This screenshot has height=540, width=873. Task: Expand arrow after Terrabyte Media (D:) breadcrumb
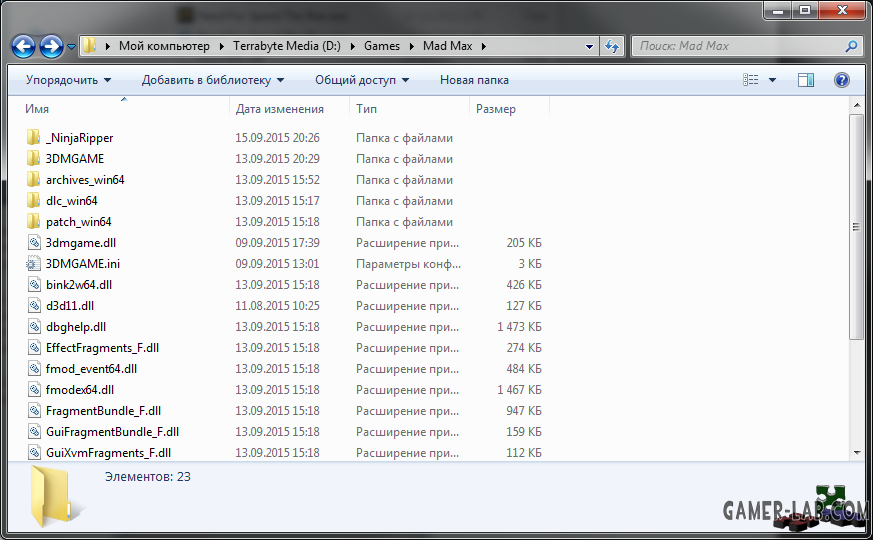click(353, 46)
